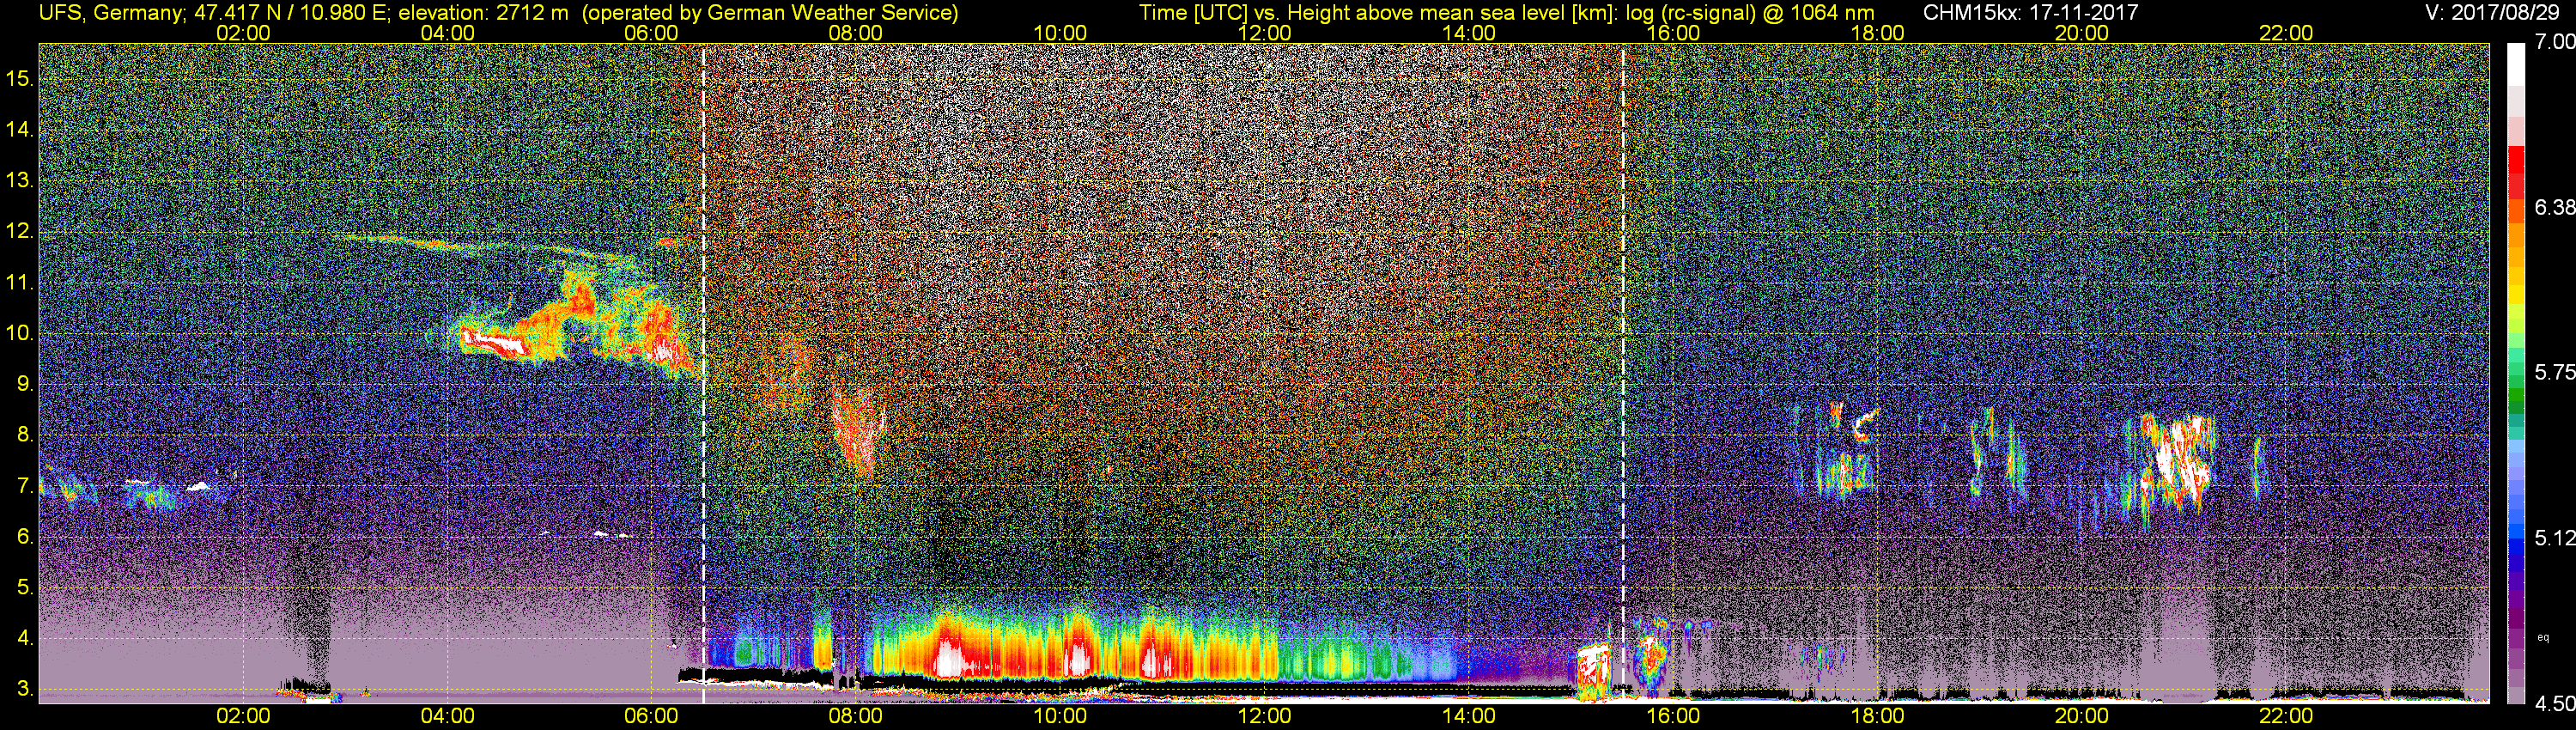2576x730 pixels.
Task: Click the 12:00 label on the bottom time axis
Action: [1264, 716]
